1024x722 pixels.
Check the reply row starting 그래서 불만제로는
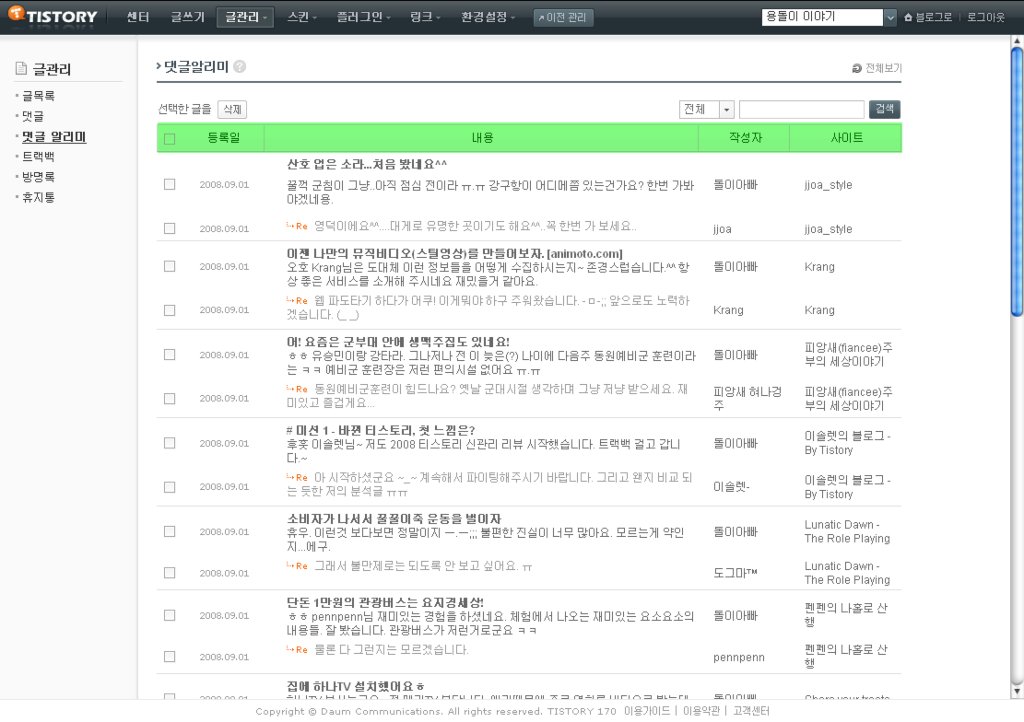pyautogui.click(x=170, y=573)
